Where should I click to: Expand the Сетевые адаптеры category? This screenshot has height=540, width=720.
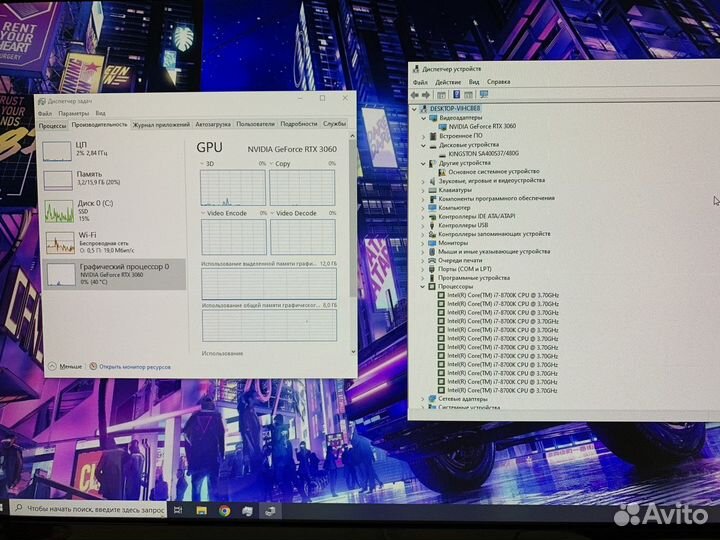click(x=422, y=399)
